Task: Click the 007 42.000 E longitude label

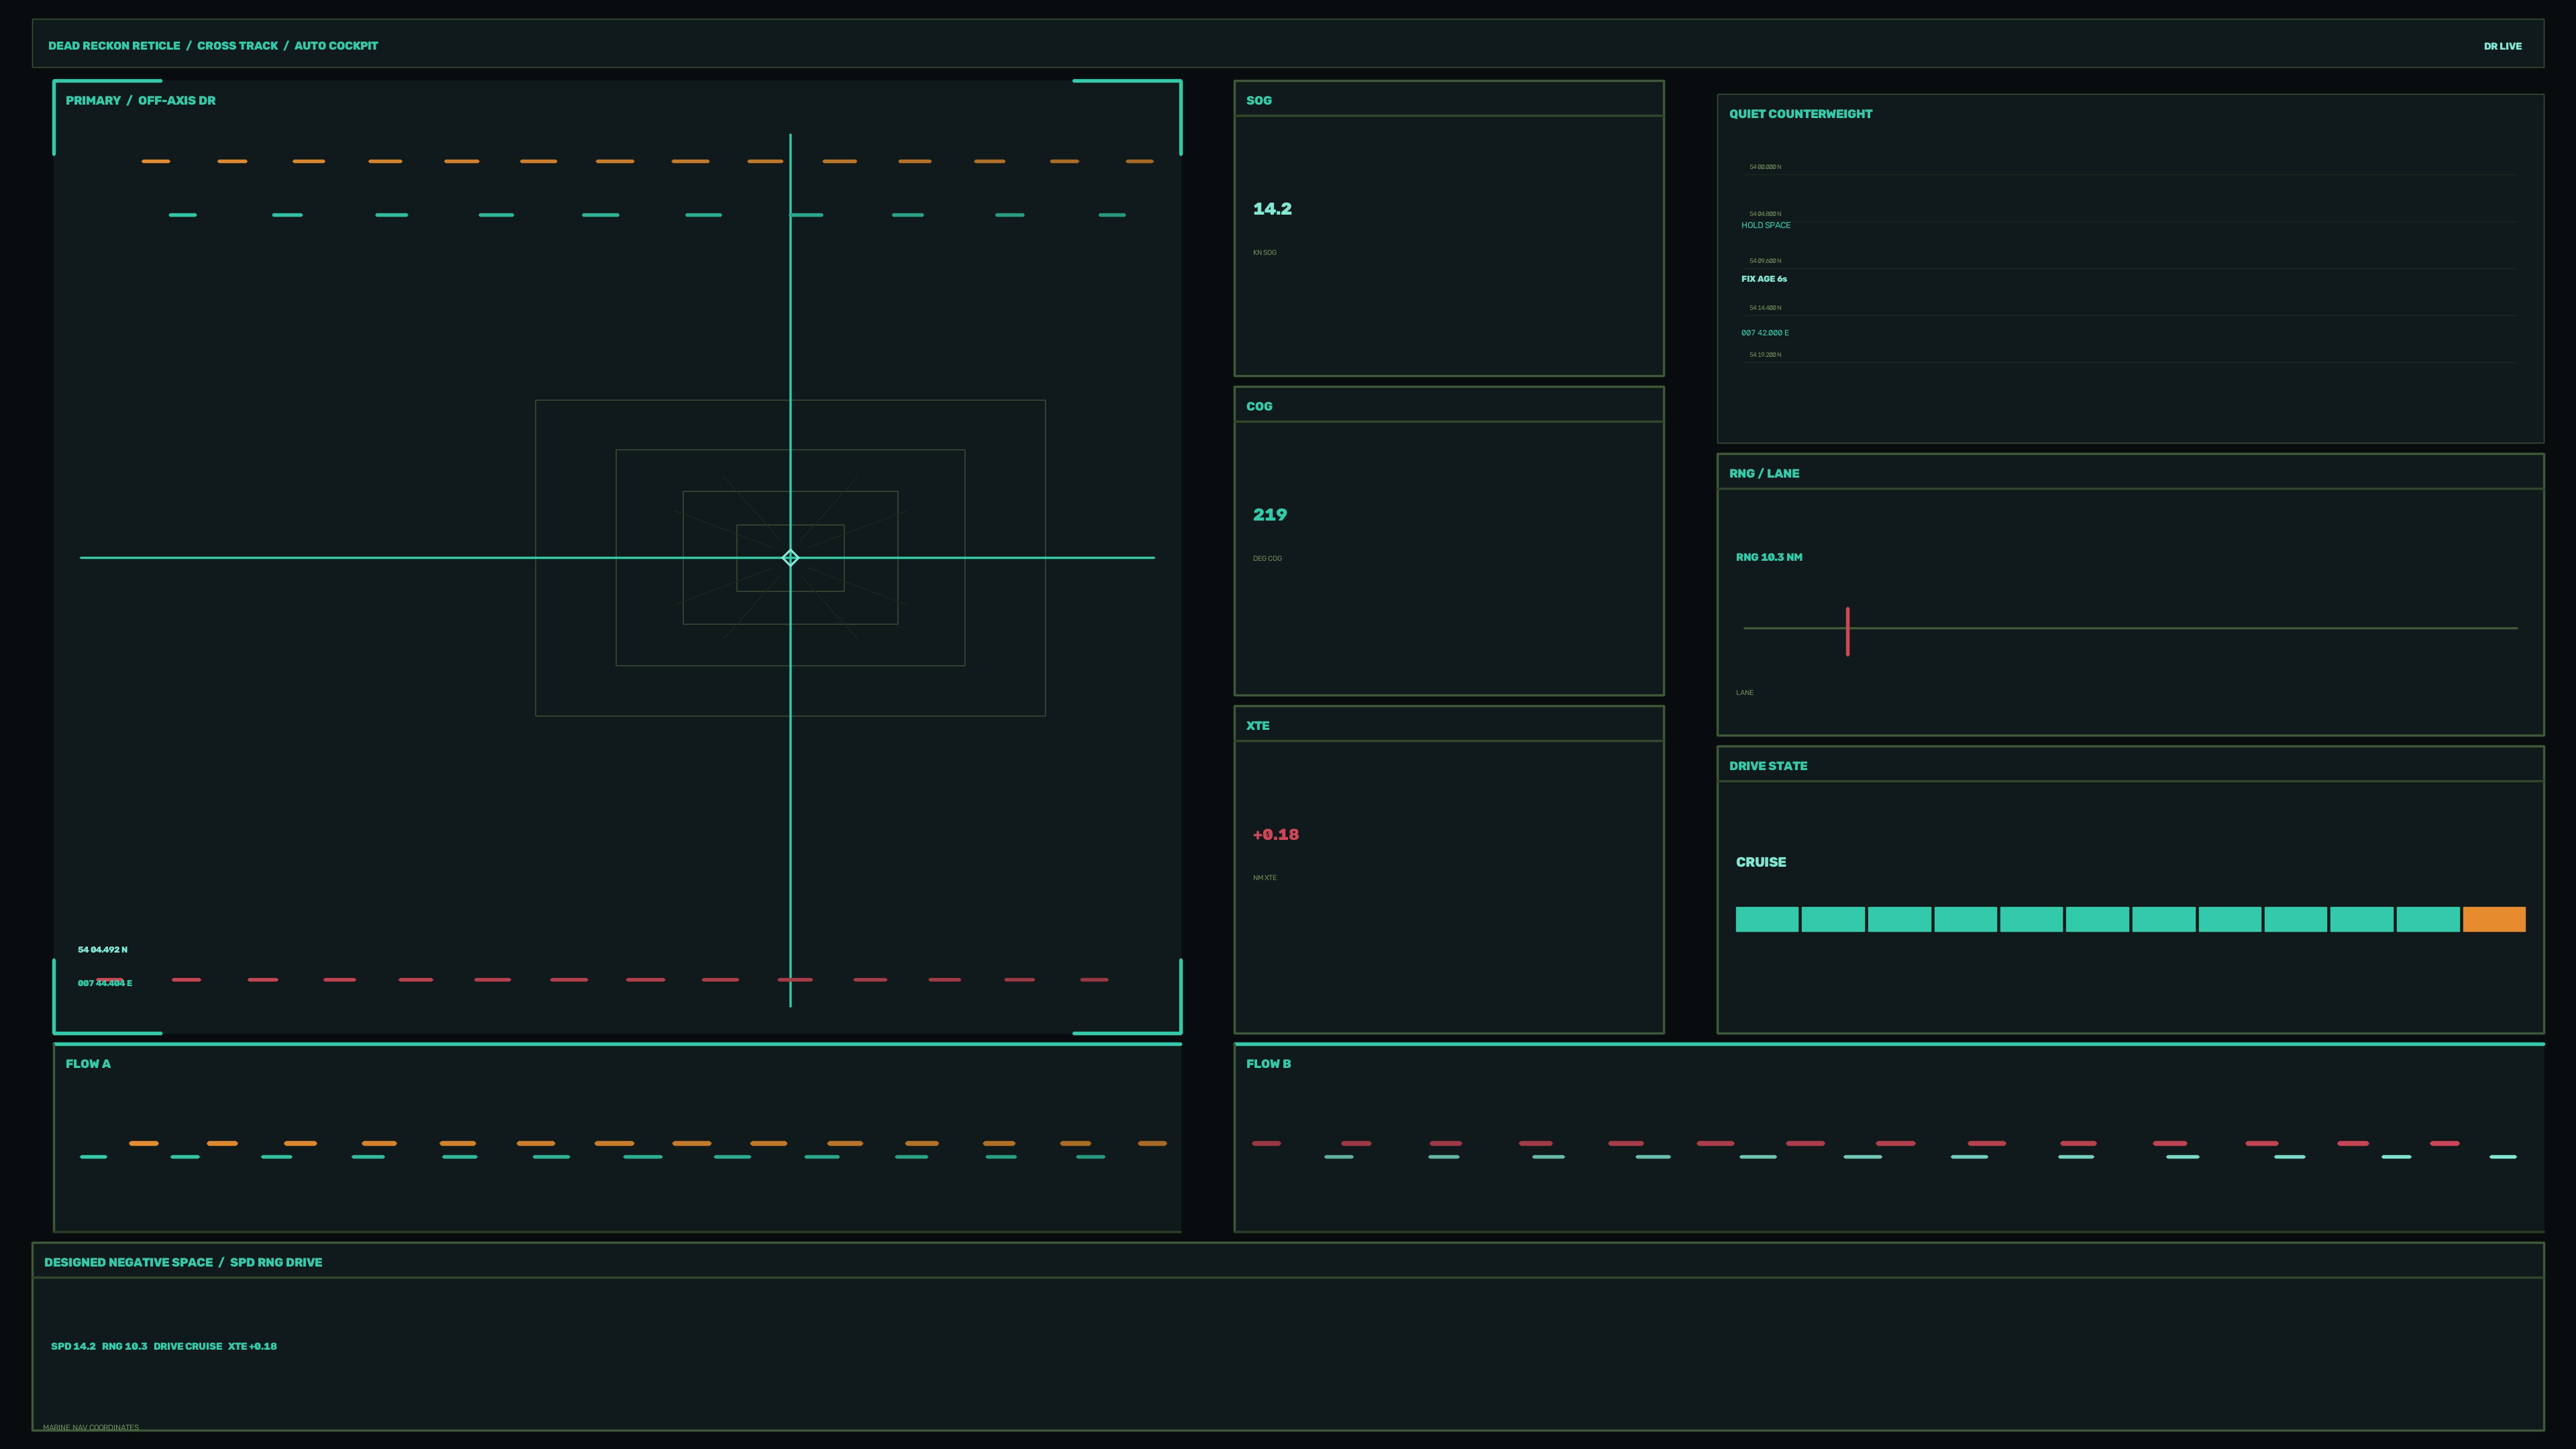Action: pyautogui.click(x=1765, y=333)
